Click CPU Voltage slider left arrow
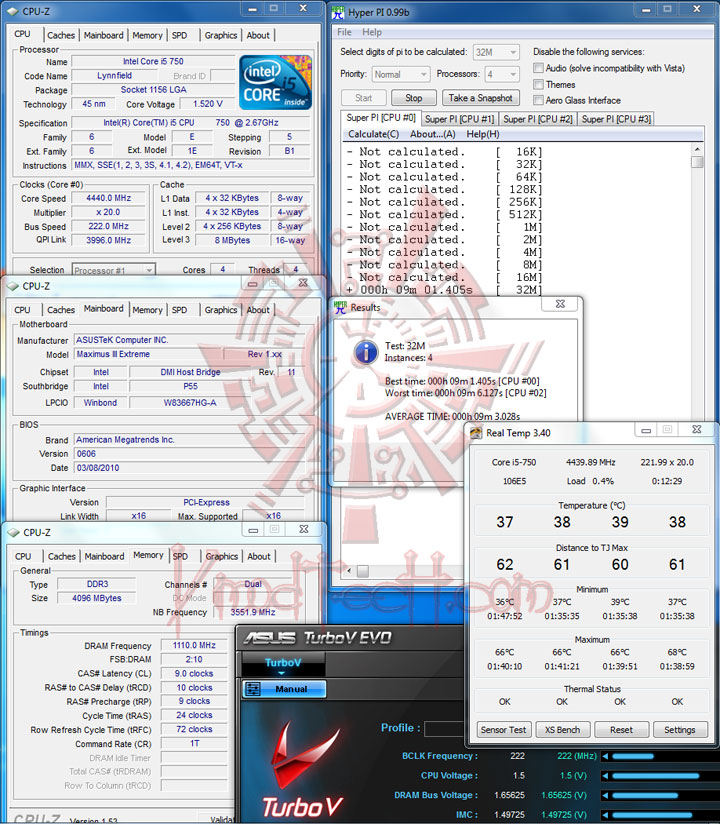 click(x=605, y=776)
